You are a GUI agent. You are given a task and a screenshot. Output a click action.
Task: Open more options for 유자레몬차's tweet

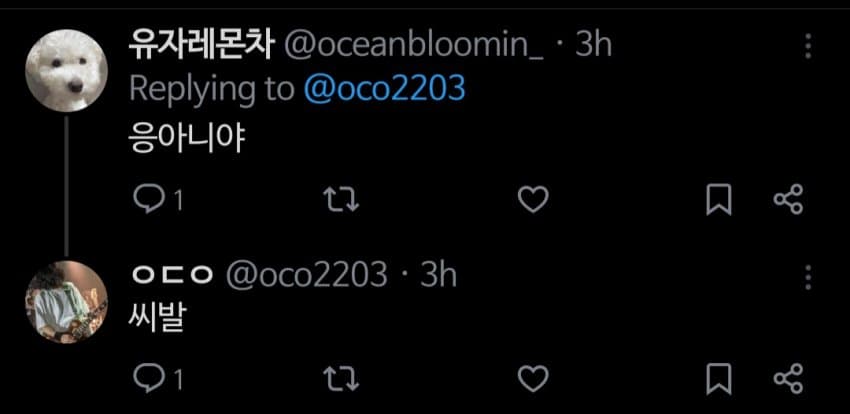(808, 46)
